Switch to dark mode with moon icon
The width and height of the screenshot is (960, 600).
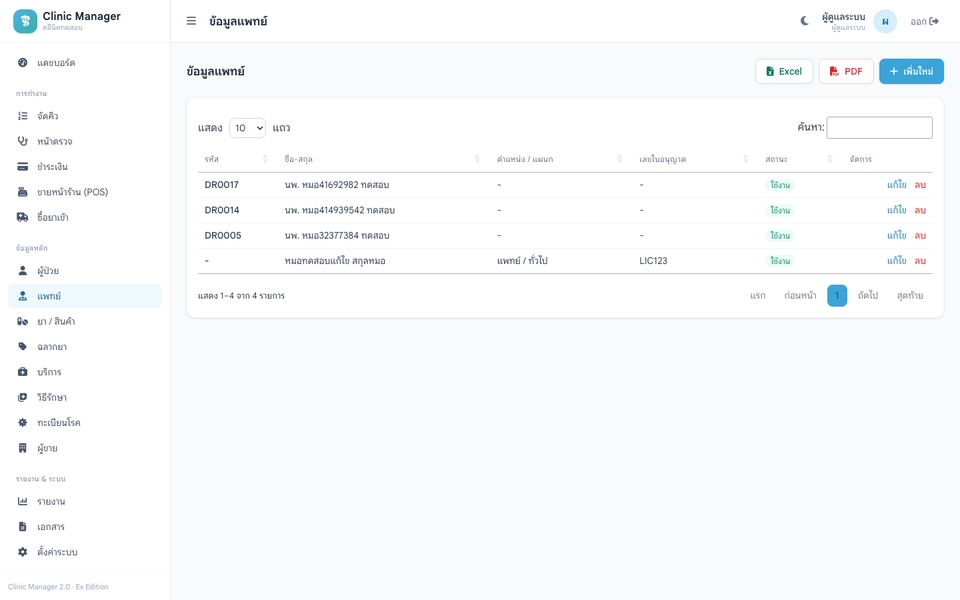point(804,21)
